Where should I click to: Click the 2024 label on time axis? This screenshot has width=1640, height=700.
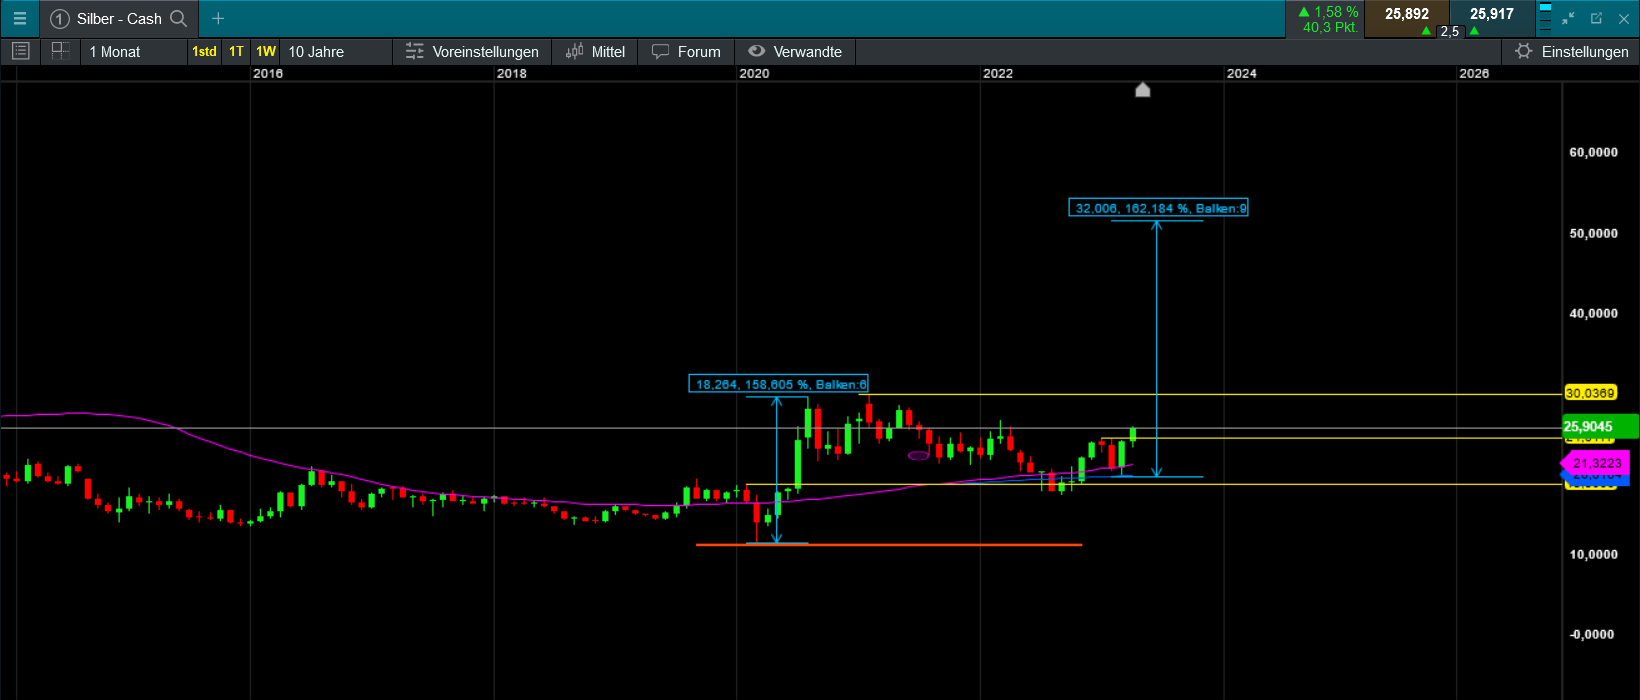(x=1242, y=73)
